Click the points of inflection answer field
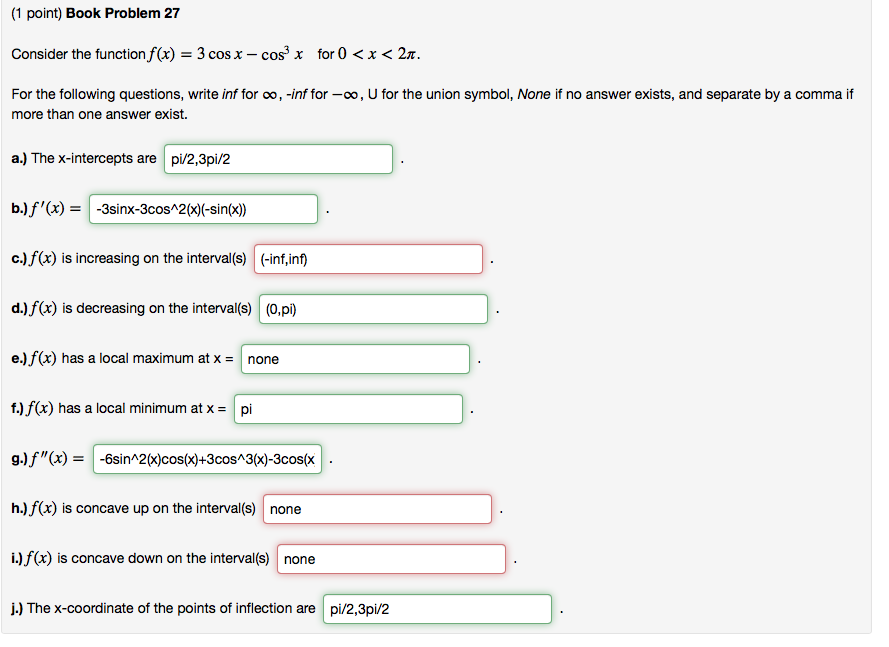This screenshot has width=889, height=647. coord(436,608)
